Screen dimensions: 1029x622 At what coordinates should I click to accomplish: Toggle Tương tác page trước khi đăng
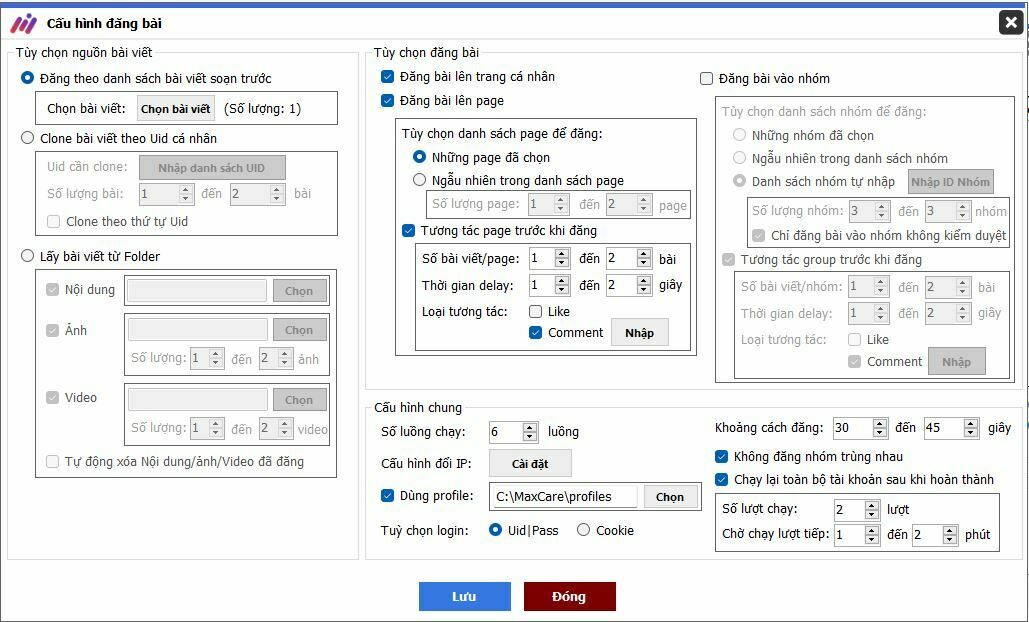(408, 231)
